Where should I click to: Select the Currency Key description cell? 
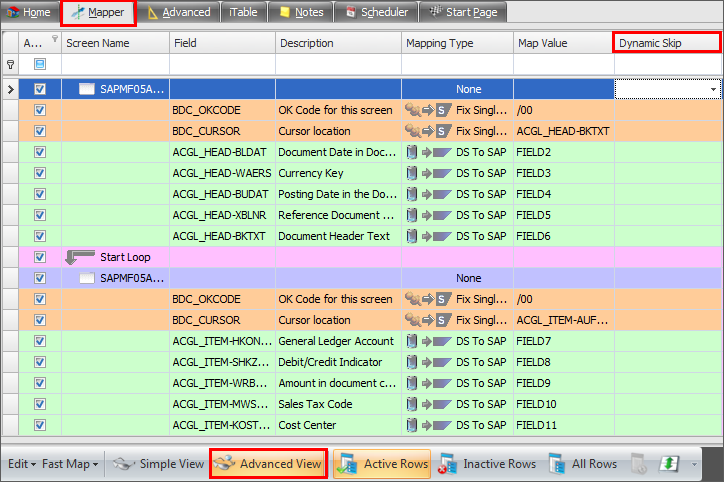pos(338,173)
